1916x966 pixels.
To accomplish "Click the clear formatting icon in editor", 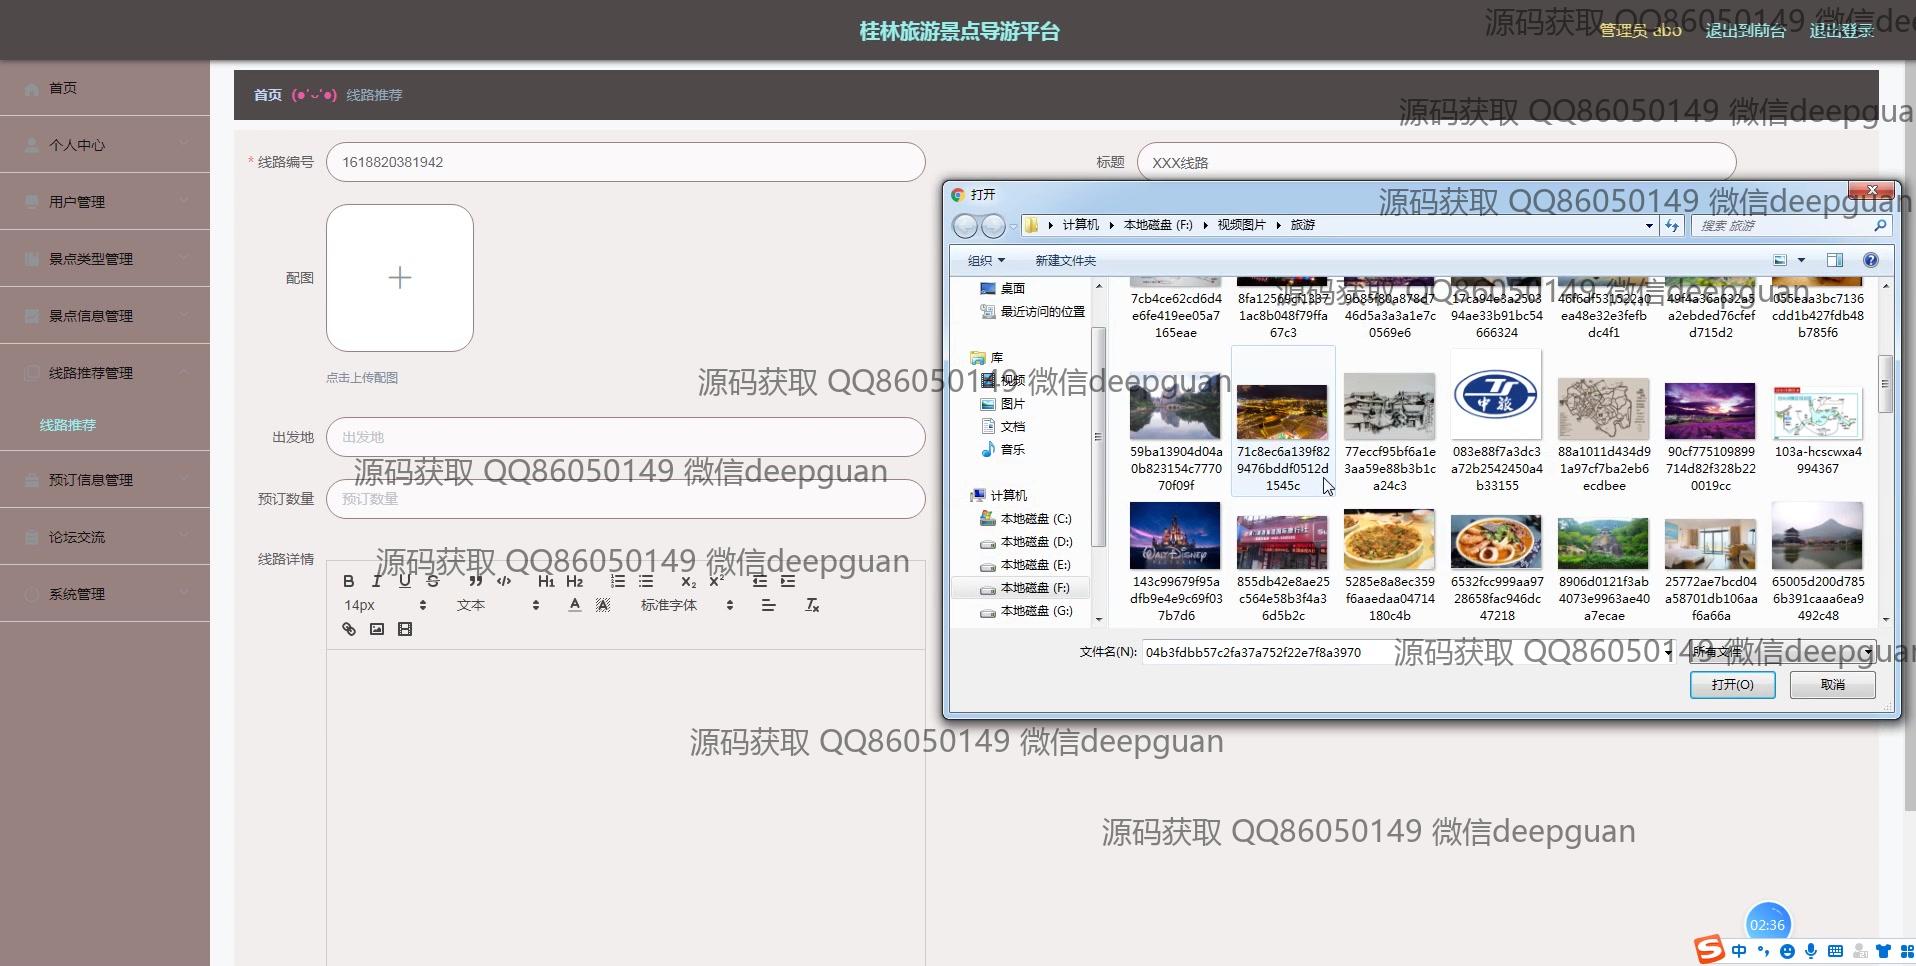I will click(x=812, y=605).
